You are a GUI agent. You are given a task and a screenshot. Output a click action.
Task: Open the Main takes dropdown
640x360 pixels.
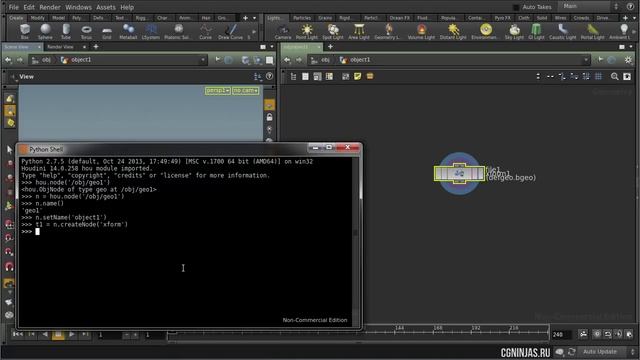[589, 7]
